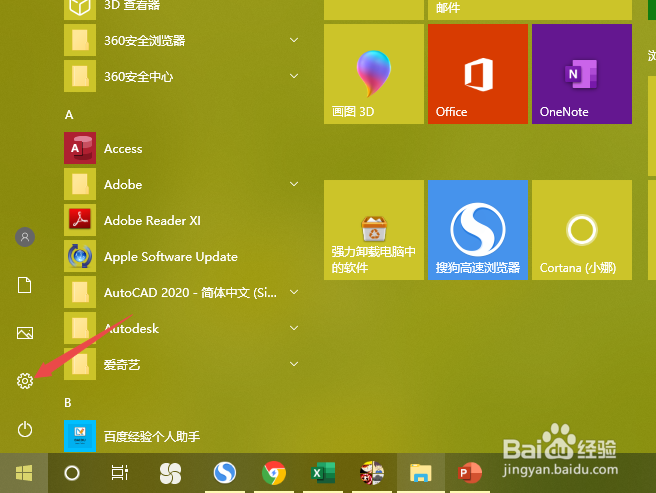Viewport: 656px width, 493px height.
Task: Open 百度经验个人助手 app
Action: (x=182, y=436)
